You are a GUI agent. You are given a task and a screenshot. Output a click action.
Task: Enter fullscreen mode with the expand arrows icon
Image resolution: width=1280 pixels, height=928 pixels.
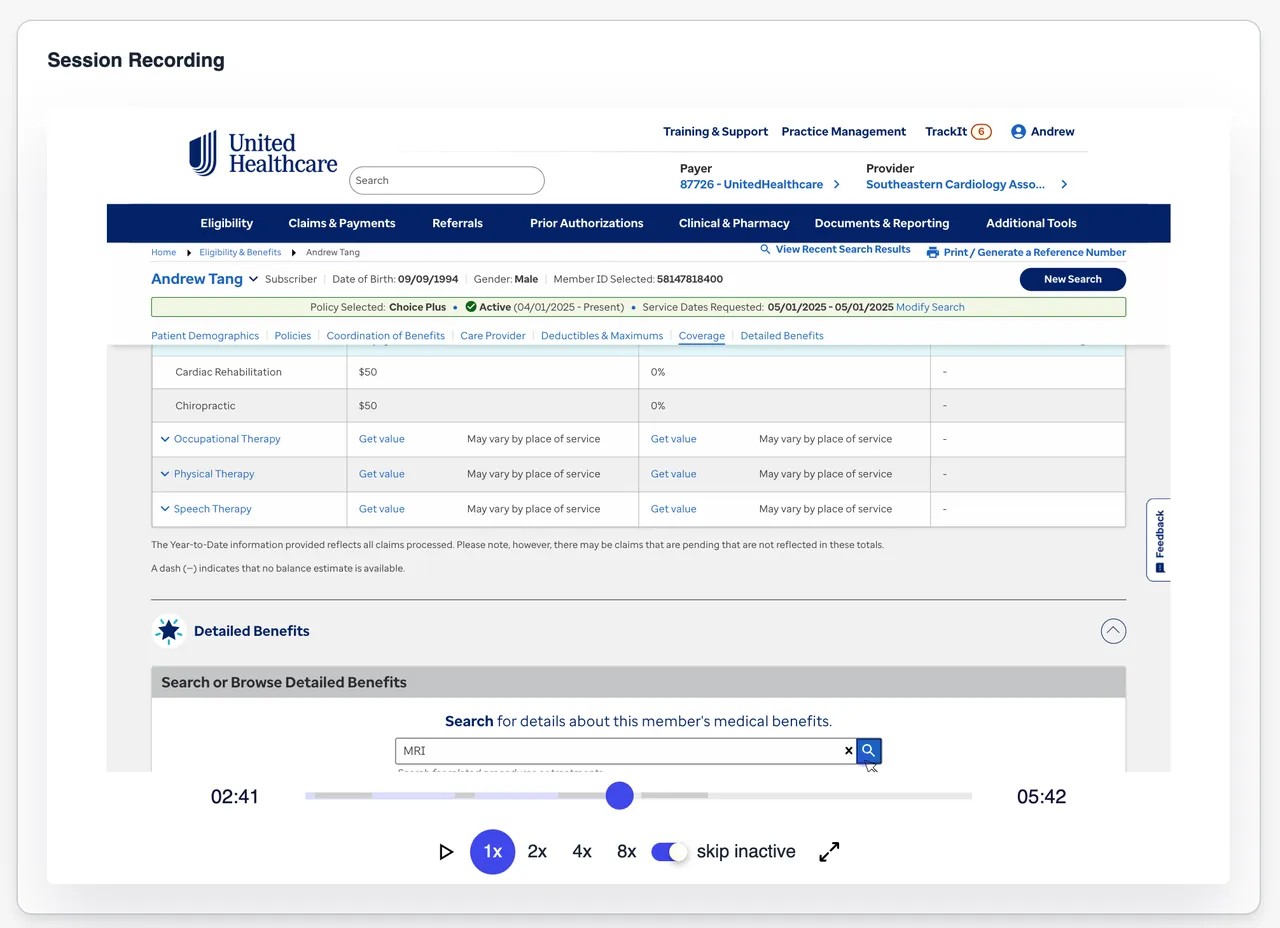829,852
